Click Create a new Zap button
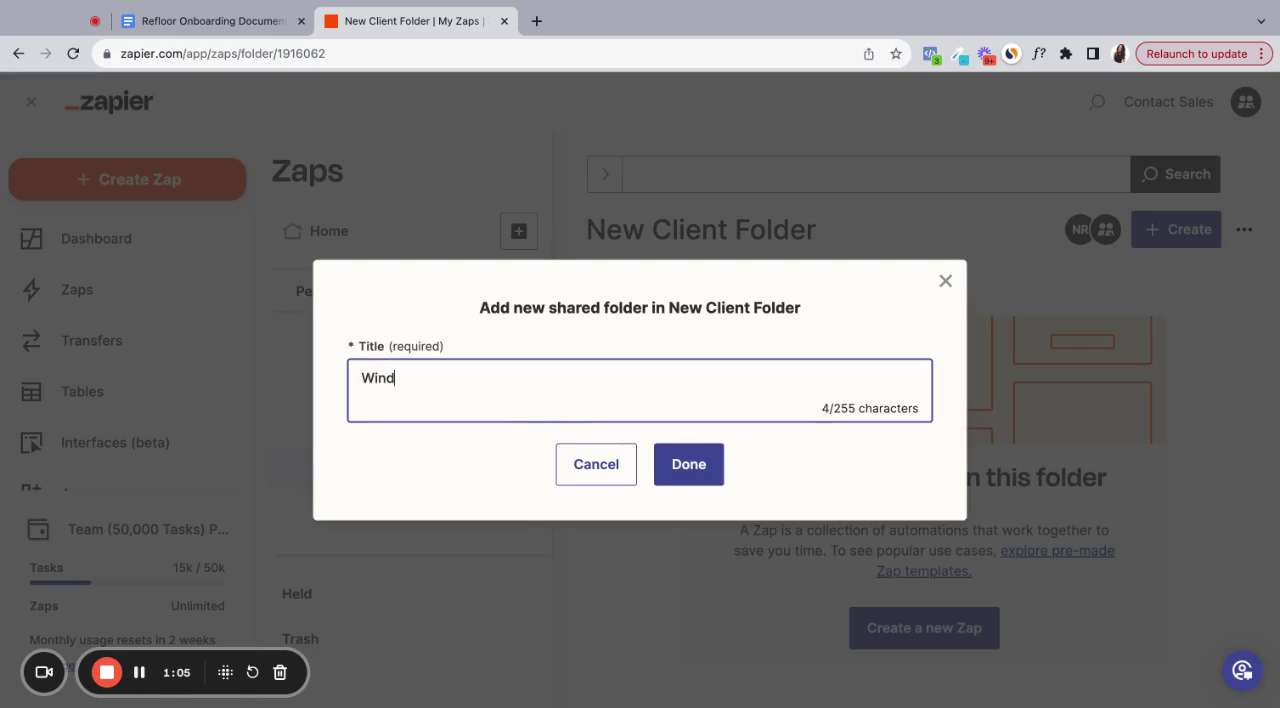The width and height of the screenshot is (1280, 708). (x=924, y=628)
